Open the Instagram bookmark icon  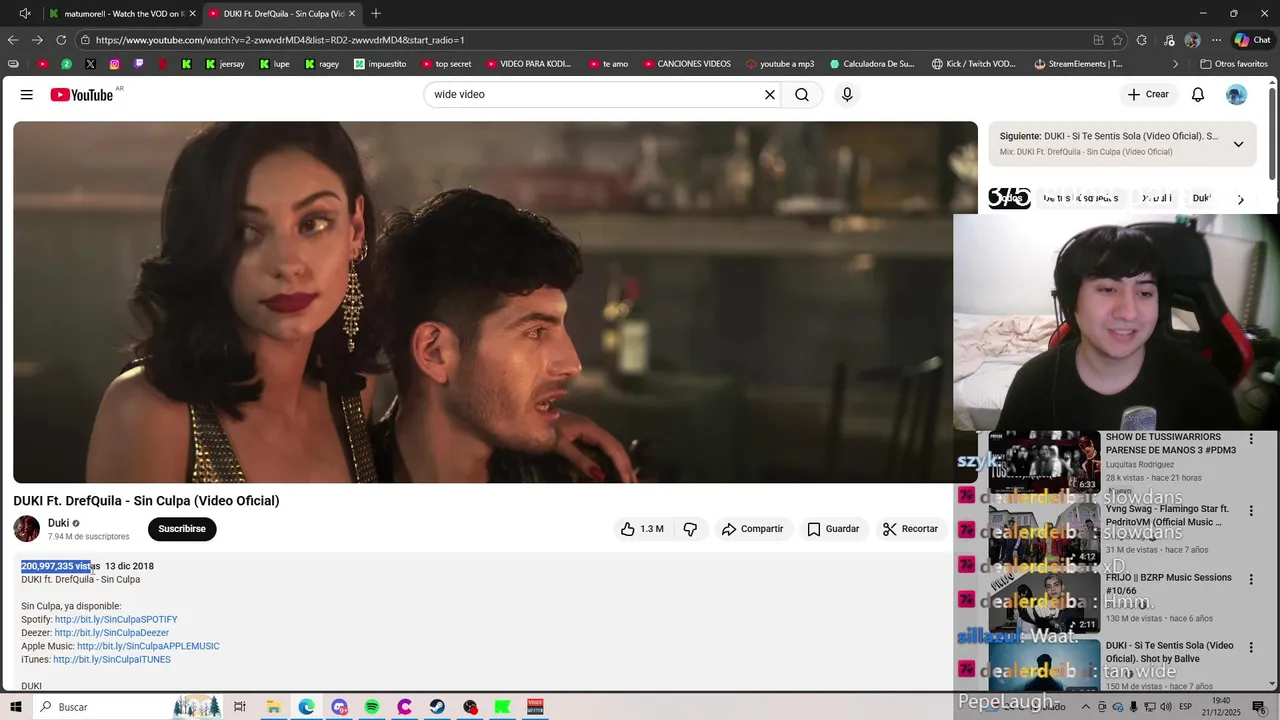[x=115, y=64]
